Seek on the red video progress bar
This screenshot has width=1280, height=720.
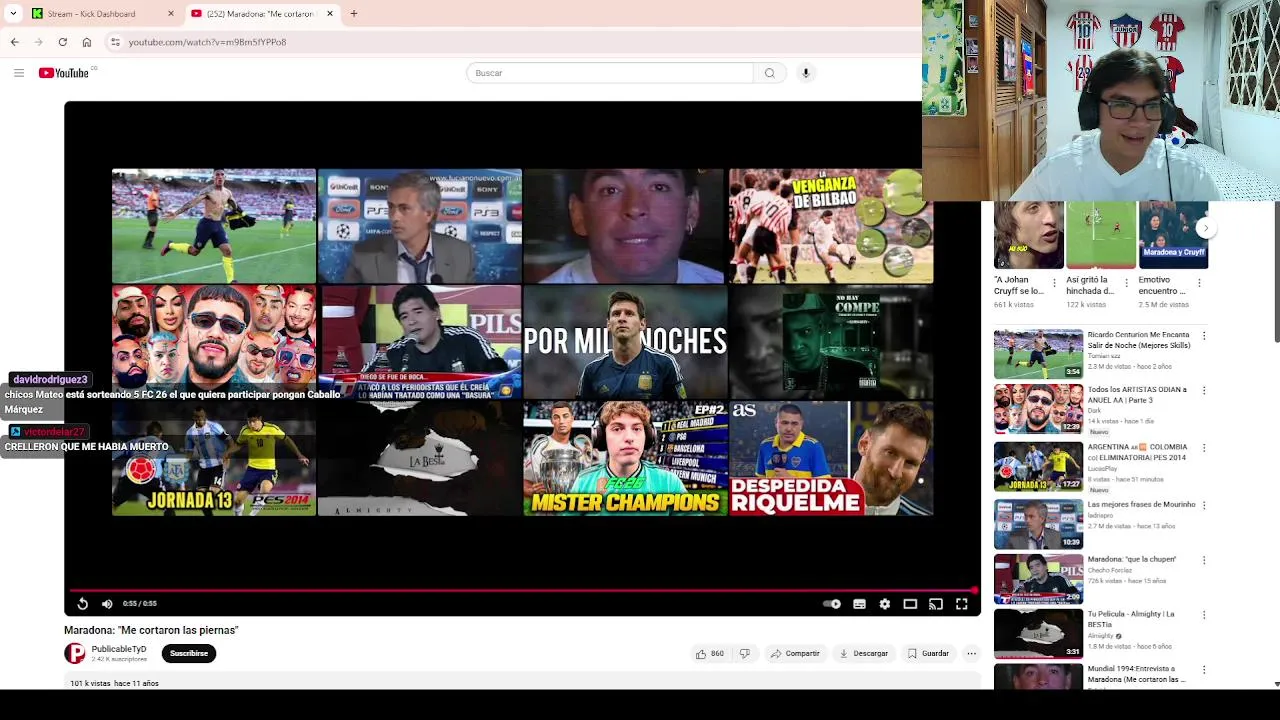520,590
